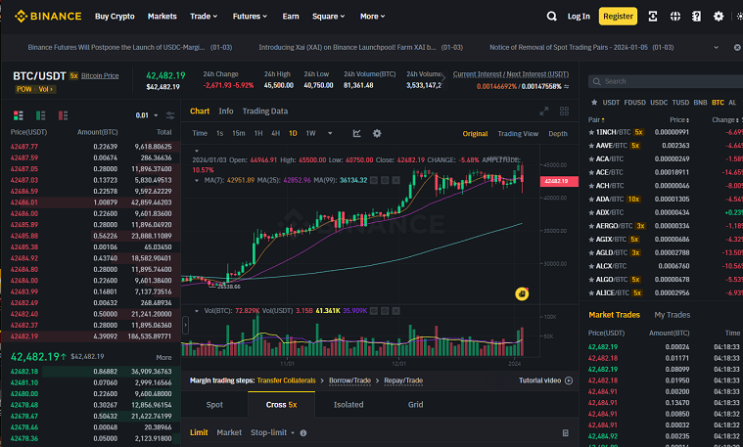
Task: Collapse the order book side handle
Action: [185, 325]
